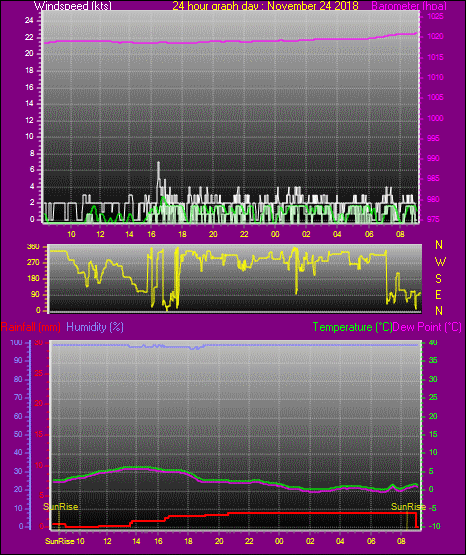Viewport: 466px width, 555px height.
Task: Click the 22 hour tick on bottom graph
Action: click(249, 541)
